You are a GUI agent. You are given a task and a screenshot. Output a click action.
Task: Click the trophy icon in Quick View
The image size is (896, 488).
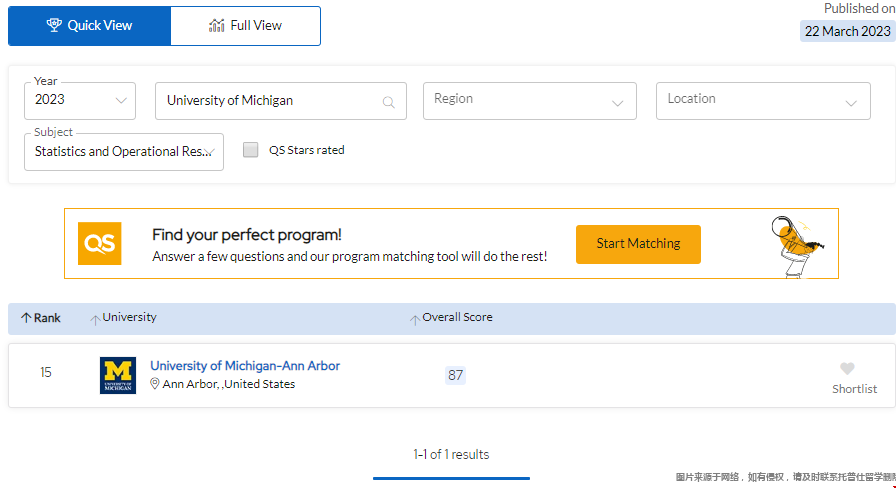coord(54,25)
